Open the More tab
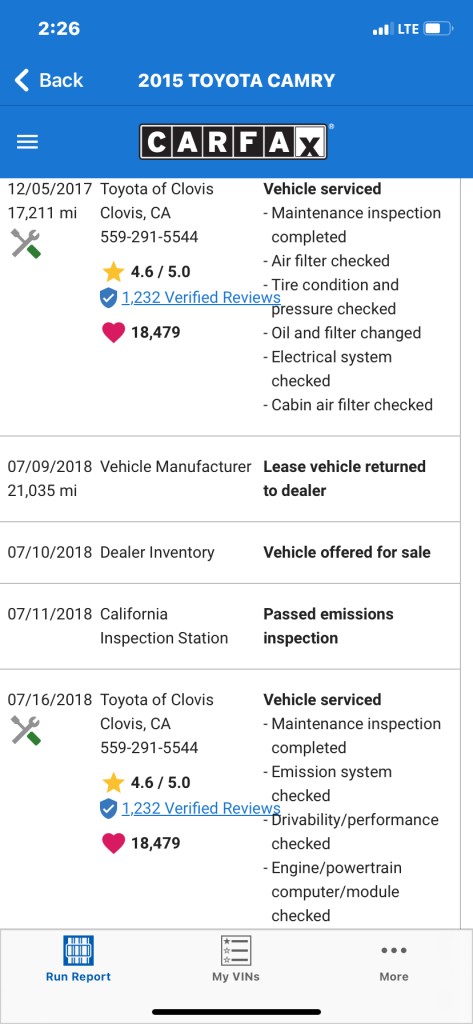473x1024 pixels. coord(394,962)
